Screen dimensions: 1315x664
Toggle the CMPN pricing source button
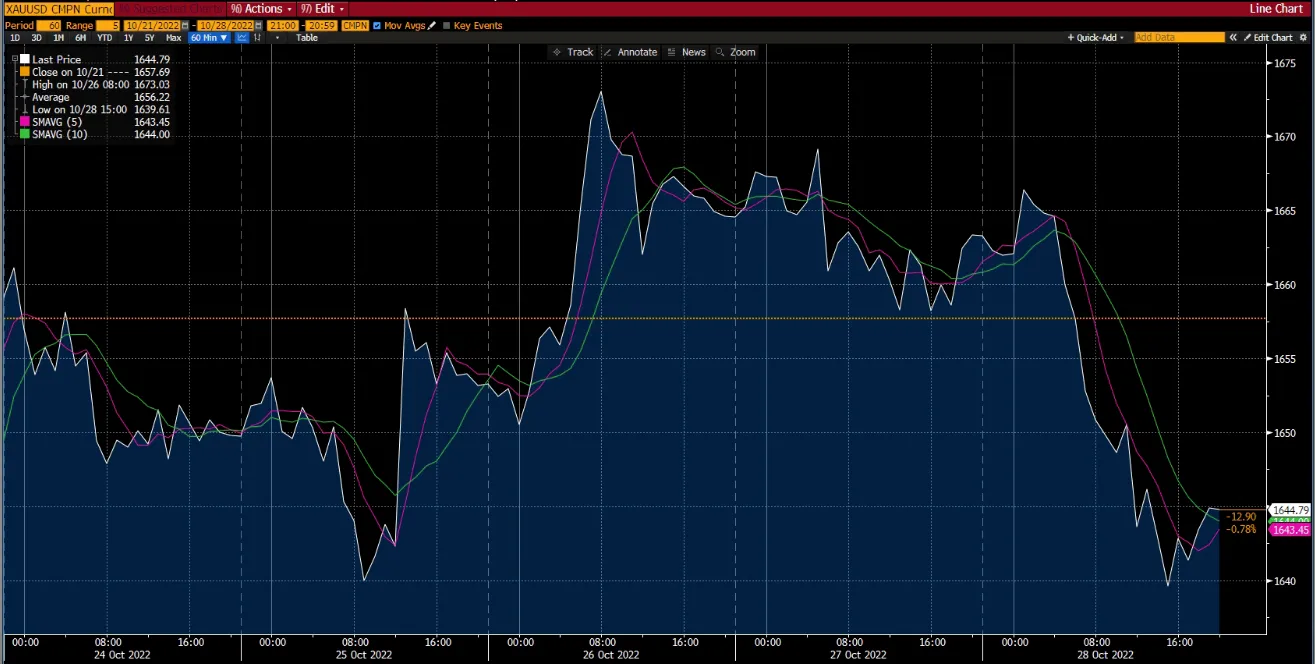point(355,25)
